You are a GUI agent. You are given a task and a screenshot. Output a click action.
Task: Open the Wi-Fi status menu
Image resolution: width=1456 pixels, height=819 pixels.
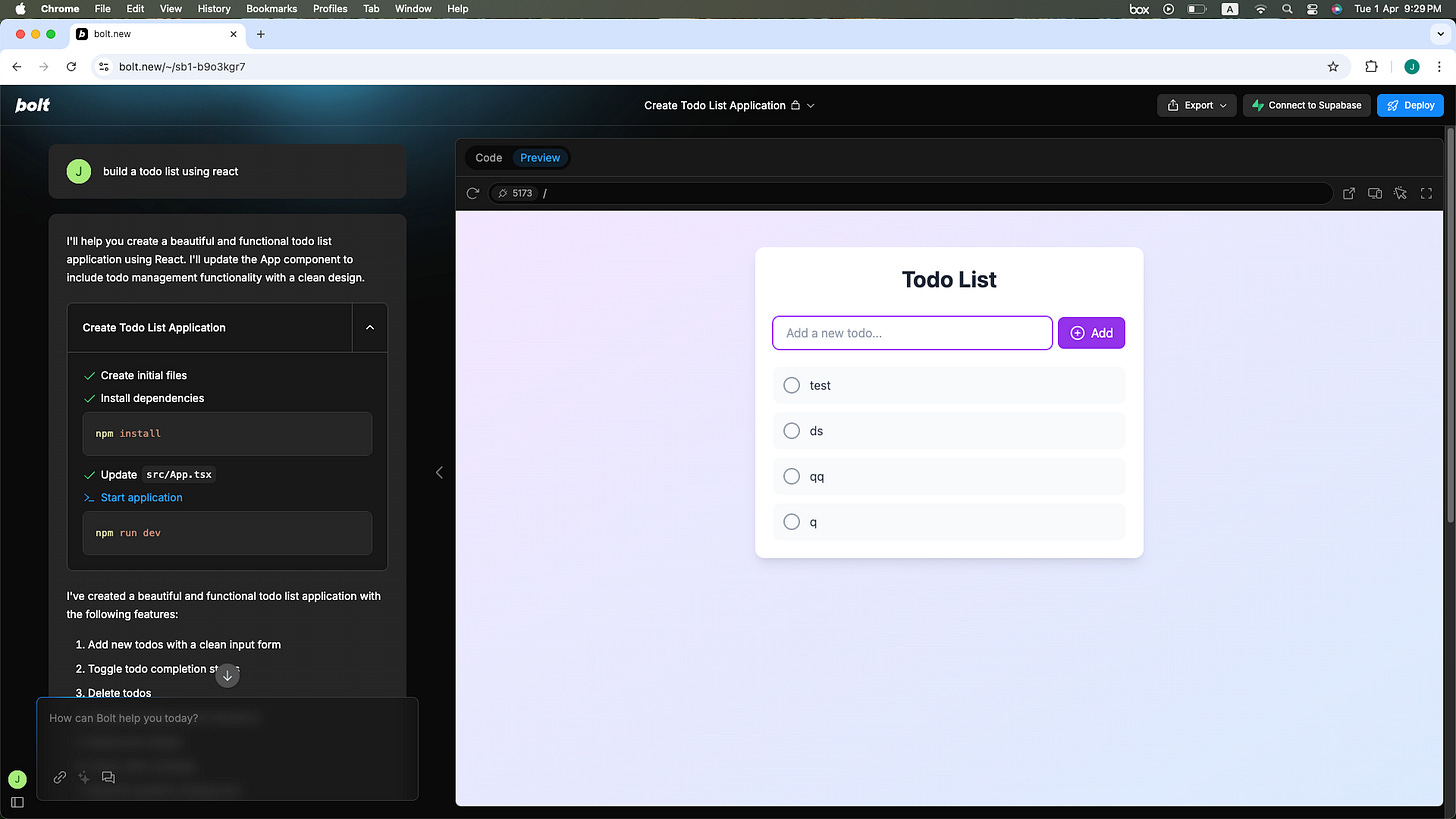pos(1261,9)
